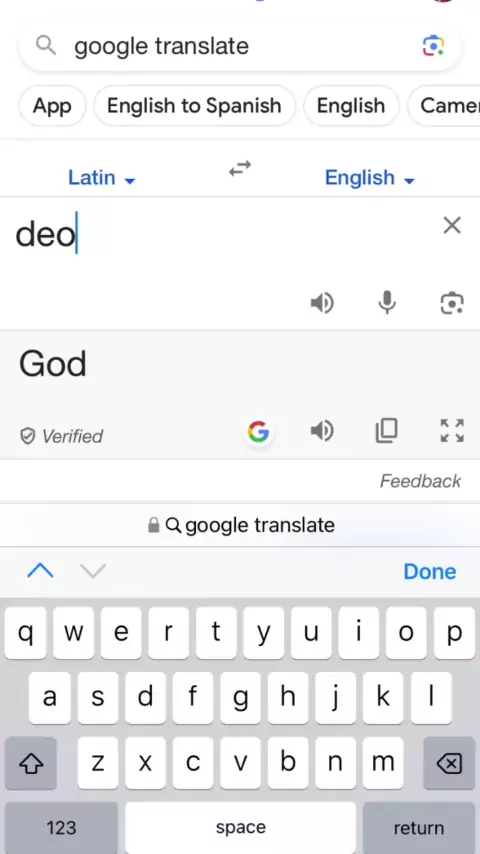The height and width of the screenshot is (854, 480).
Task: Listen to translation 'God' pronunciation
Action: (322, 431)
